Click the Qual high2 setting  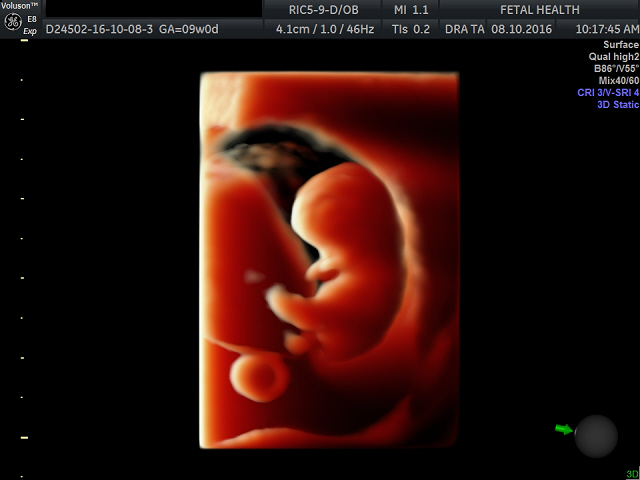[613, 57]
